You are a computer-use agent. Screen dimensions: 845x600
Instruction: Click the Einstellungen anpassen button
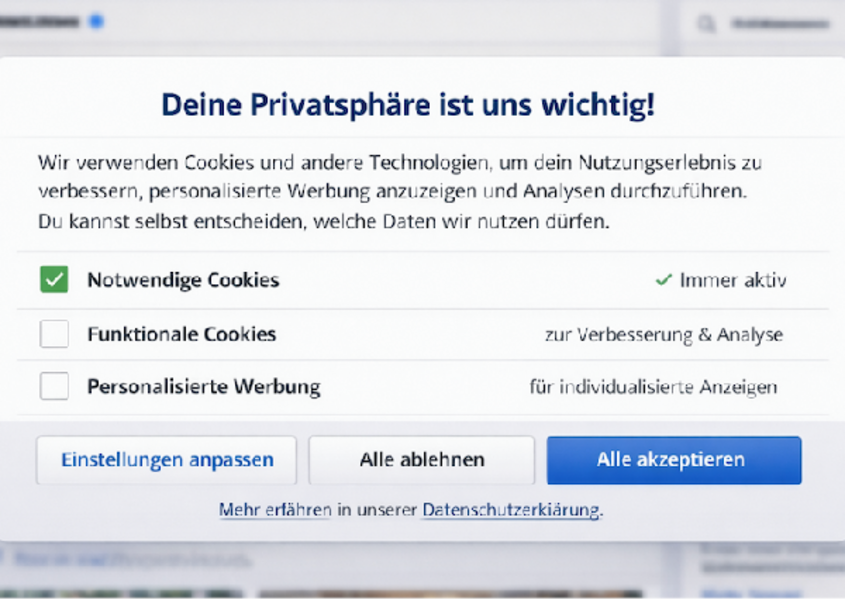click(167, 460)
